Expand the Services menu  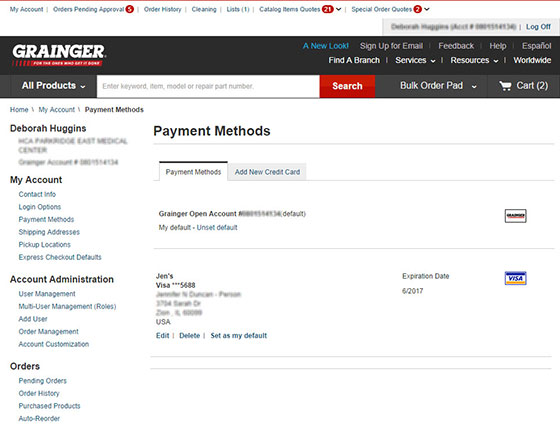(415, 60)
